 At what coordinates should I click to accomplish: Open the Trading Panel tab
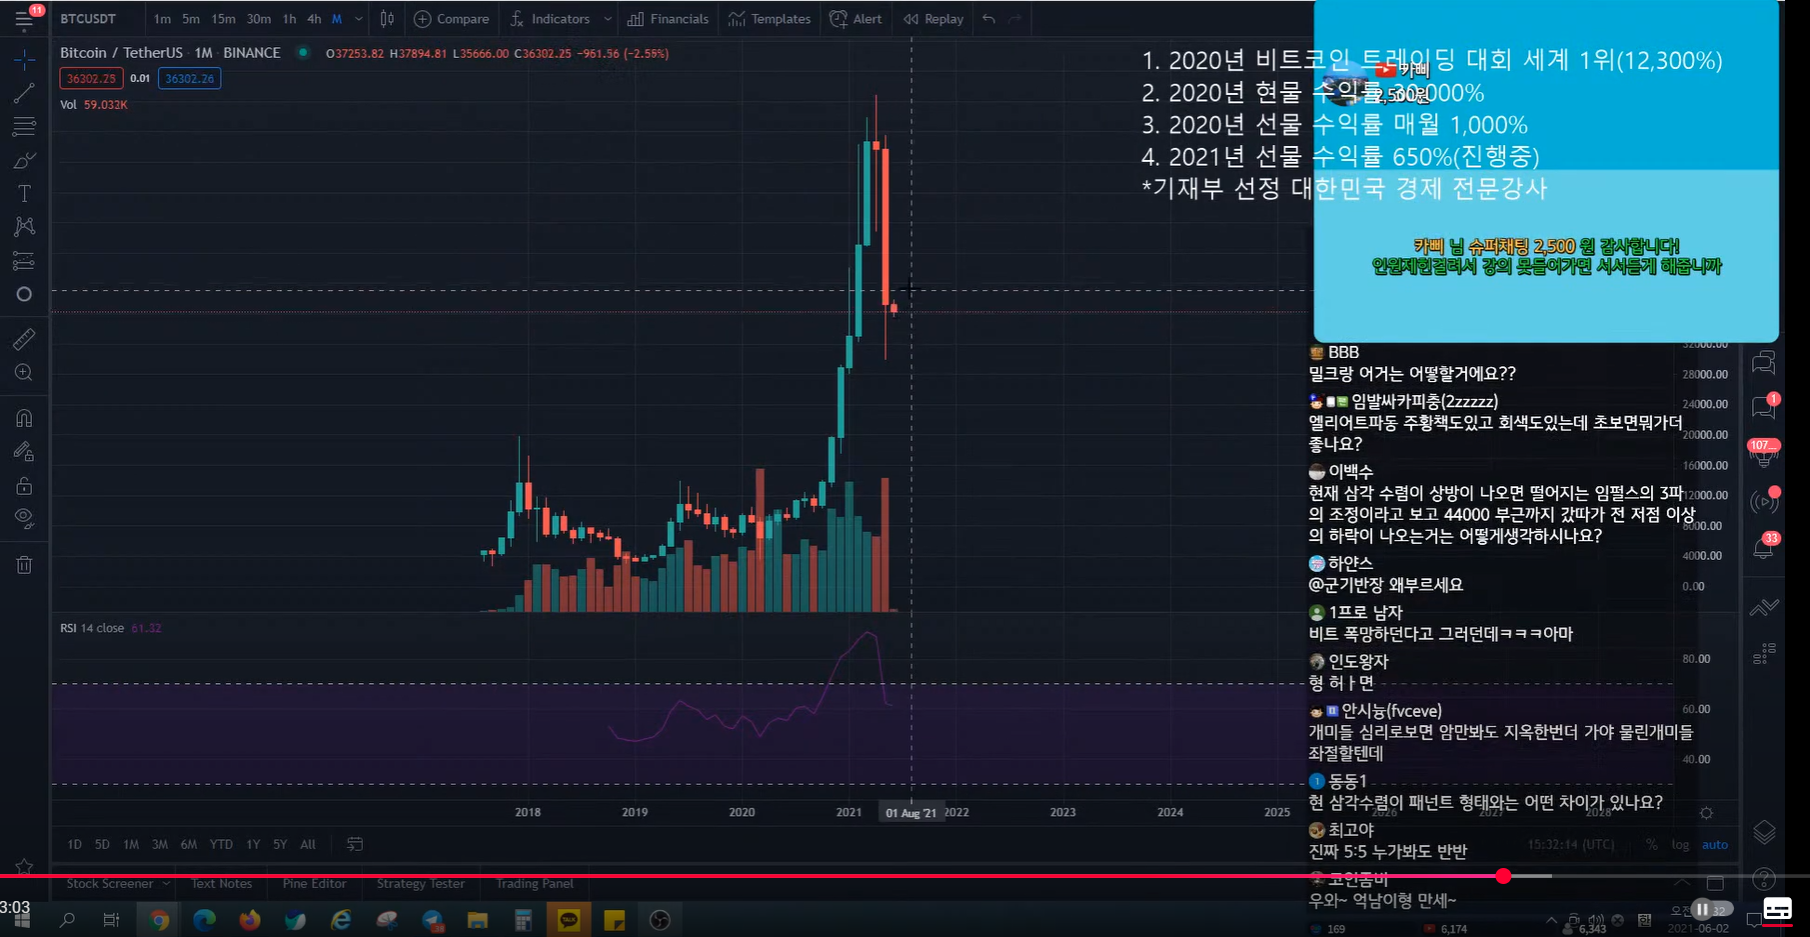pos(534,884)
